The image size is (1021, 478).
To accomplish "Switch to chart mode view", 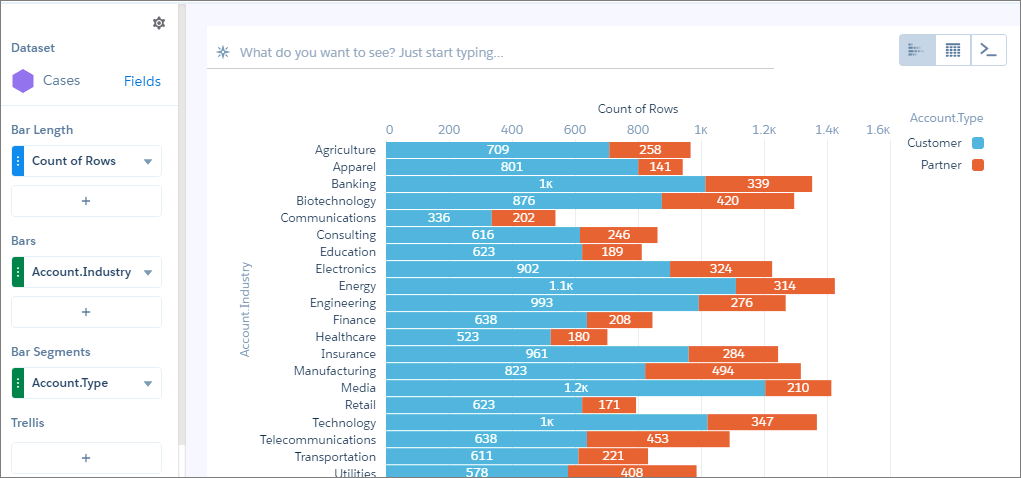I will [917, 50].
